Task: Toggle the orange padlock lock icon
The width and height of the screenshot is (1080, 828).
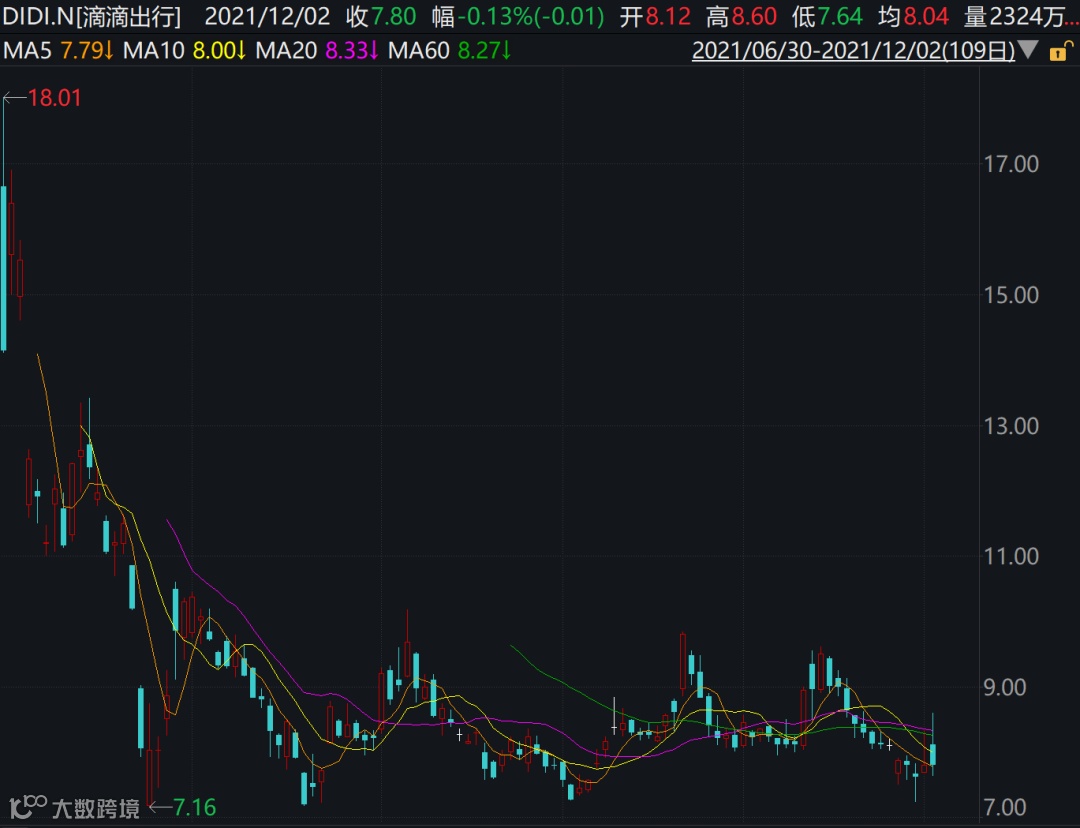Action: tap(1061, 52)
